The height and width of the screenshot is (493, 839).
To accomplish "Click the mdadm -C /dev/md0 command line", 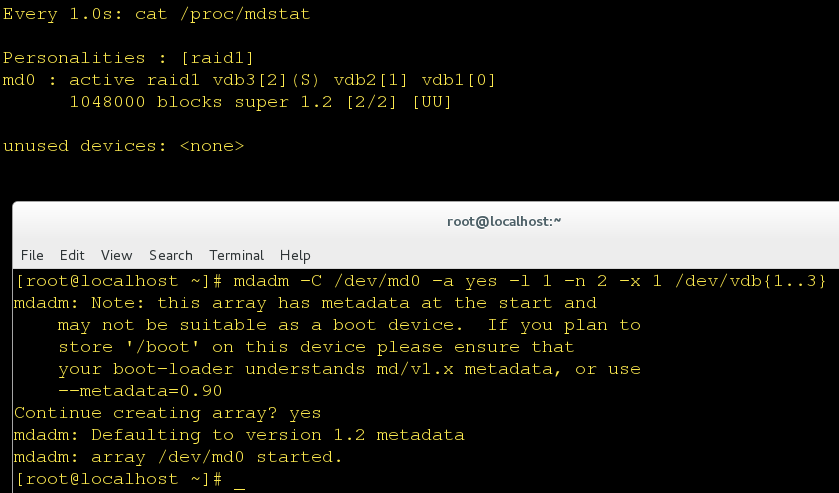I will pos(530,281).
